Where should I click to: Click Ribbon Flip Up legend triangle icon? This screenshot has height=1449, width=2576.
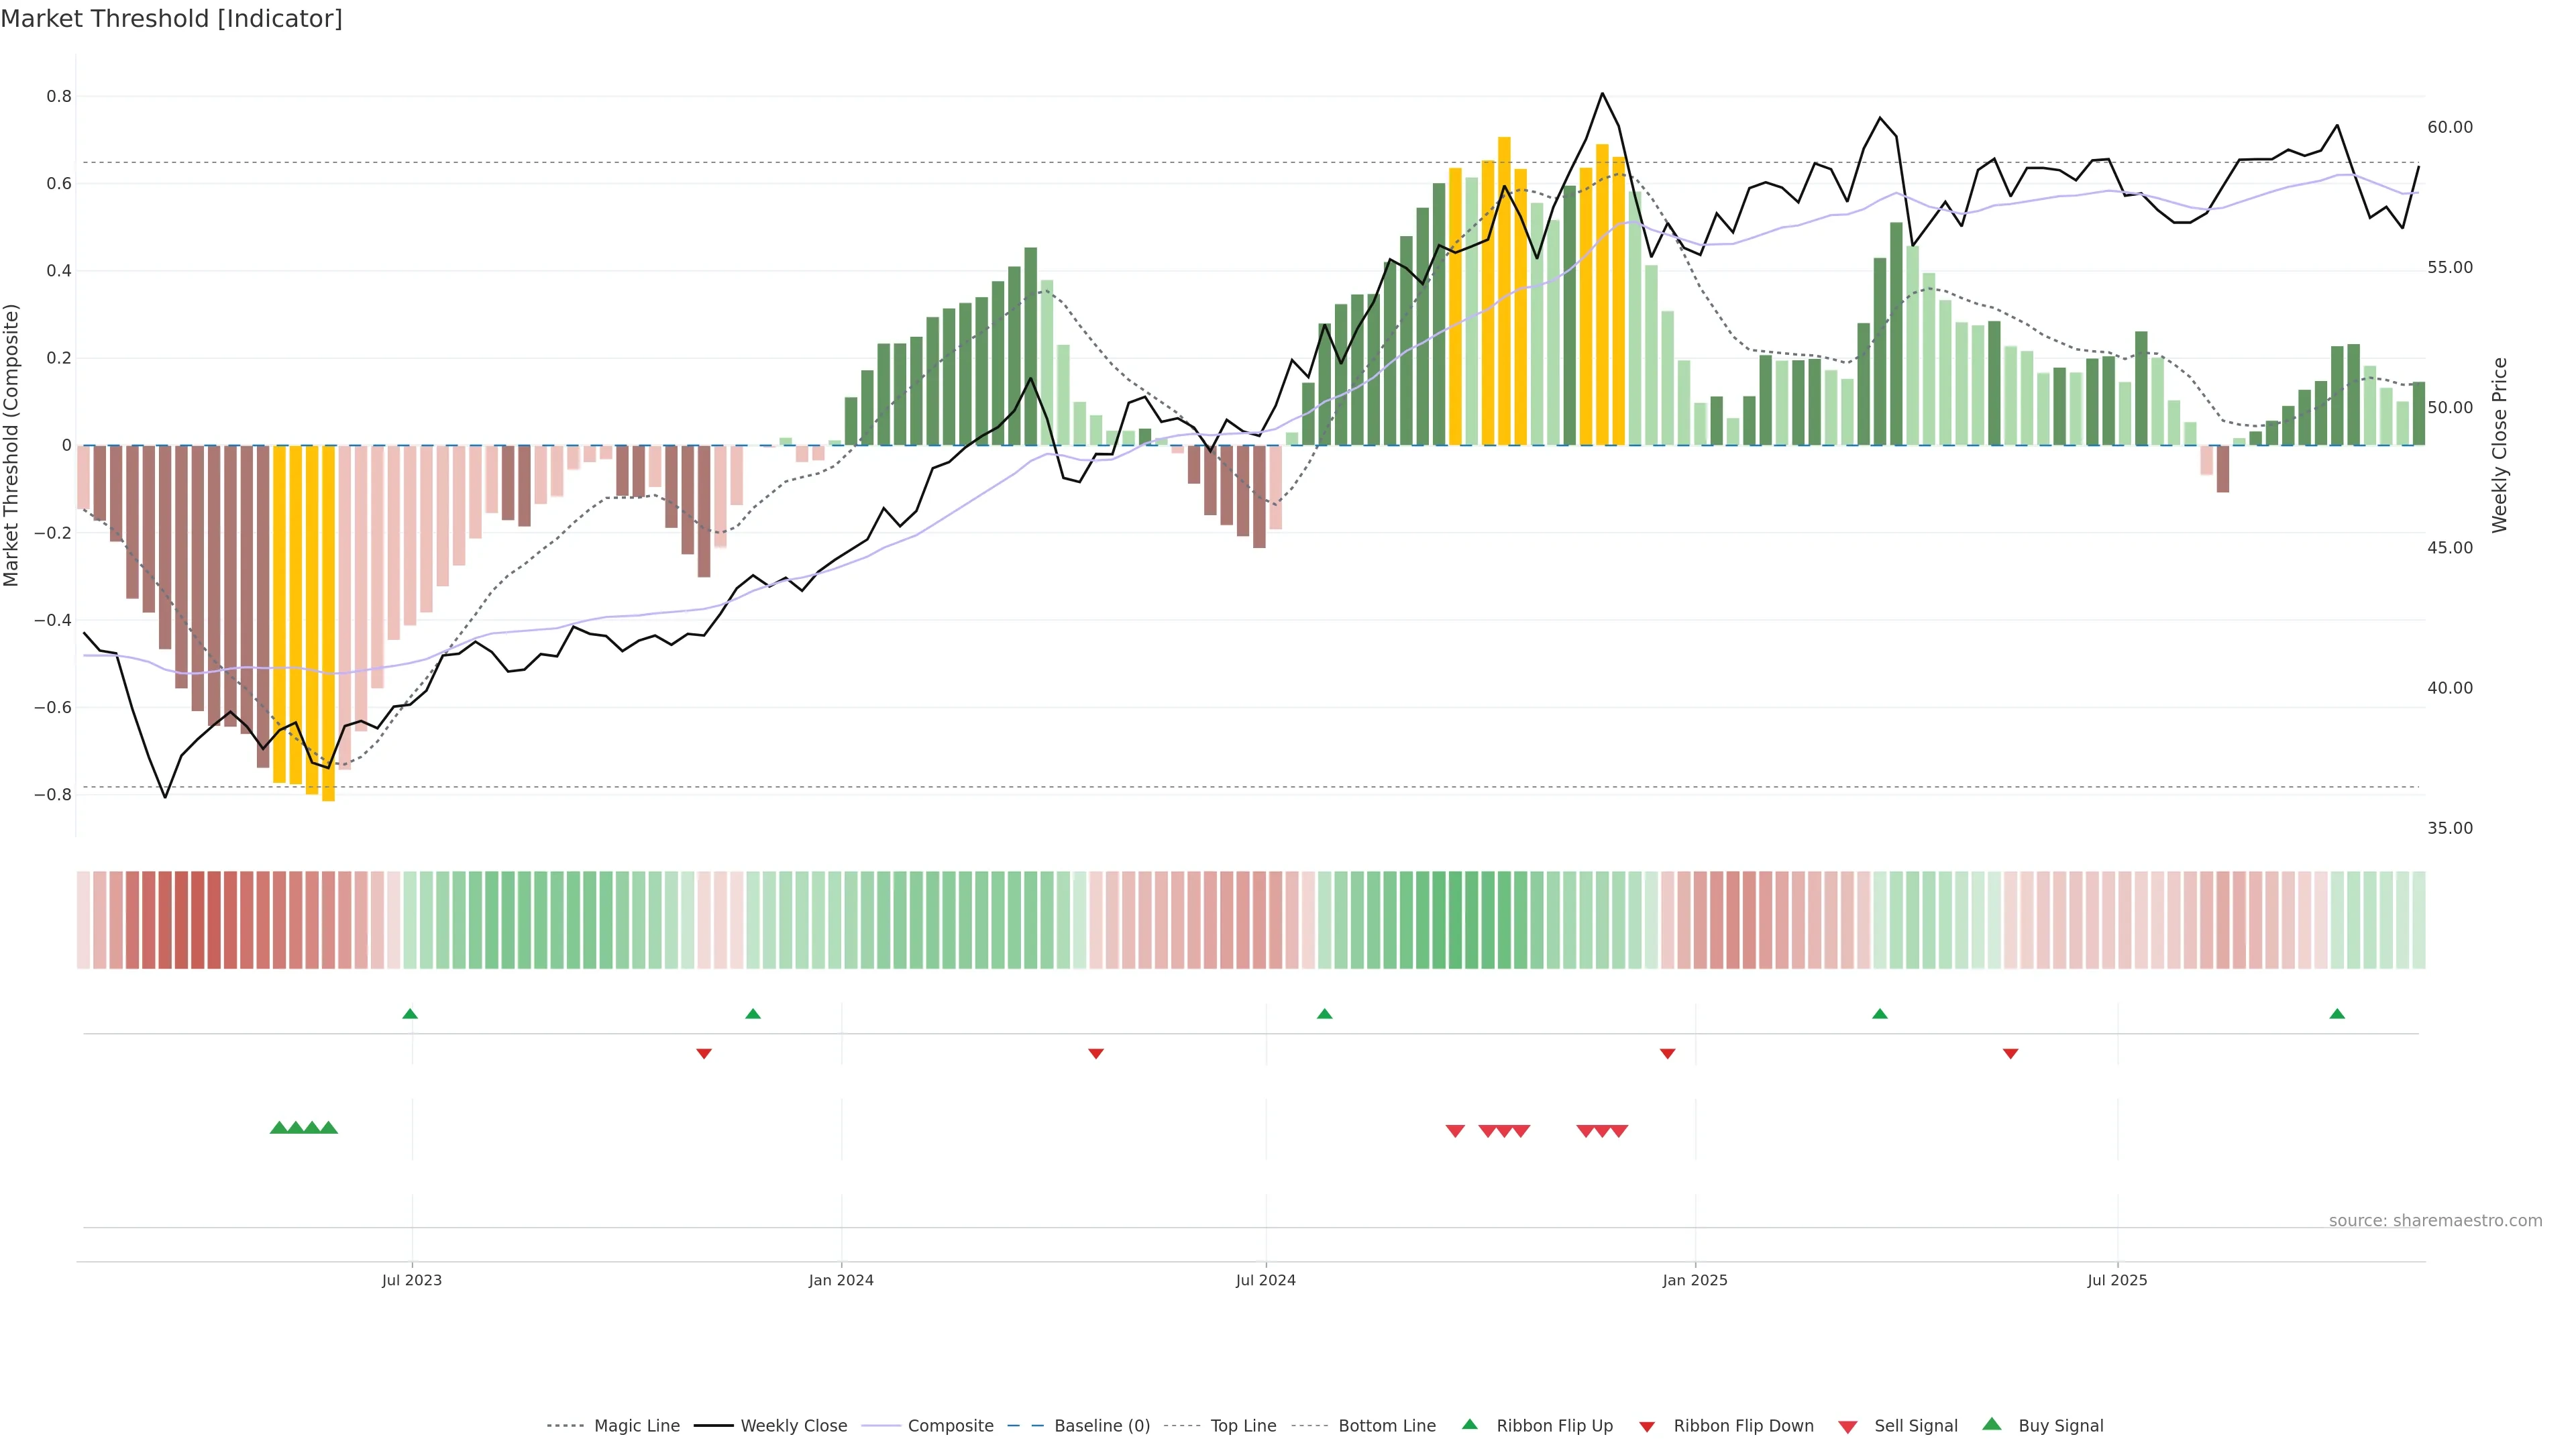tap(1470, 1424)
